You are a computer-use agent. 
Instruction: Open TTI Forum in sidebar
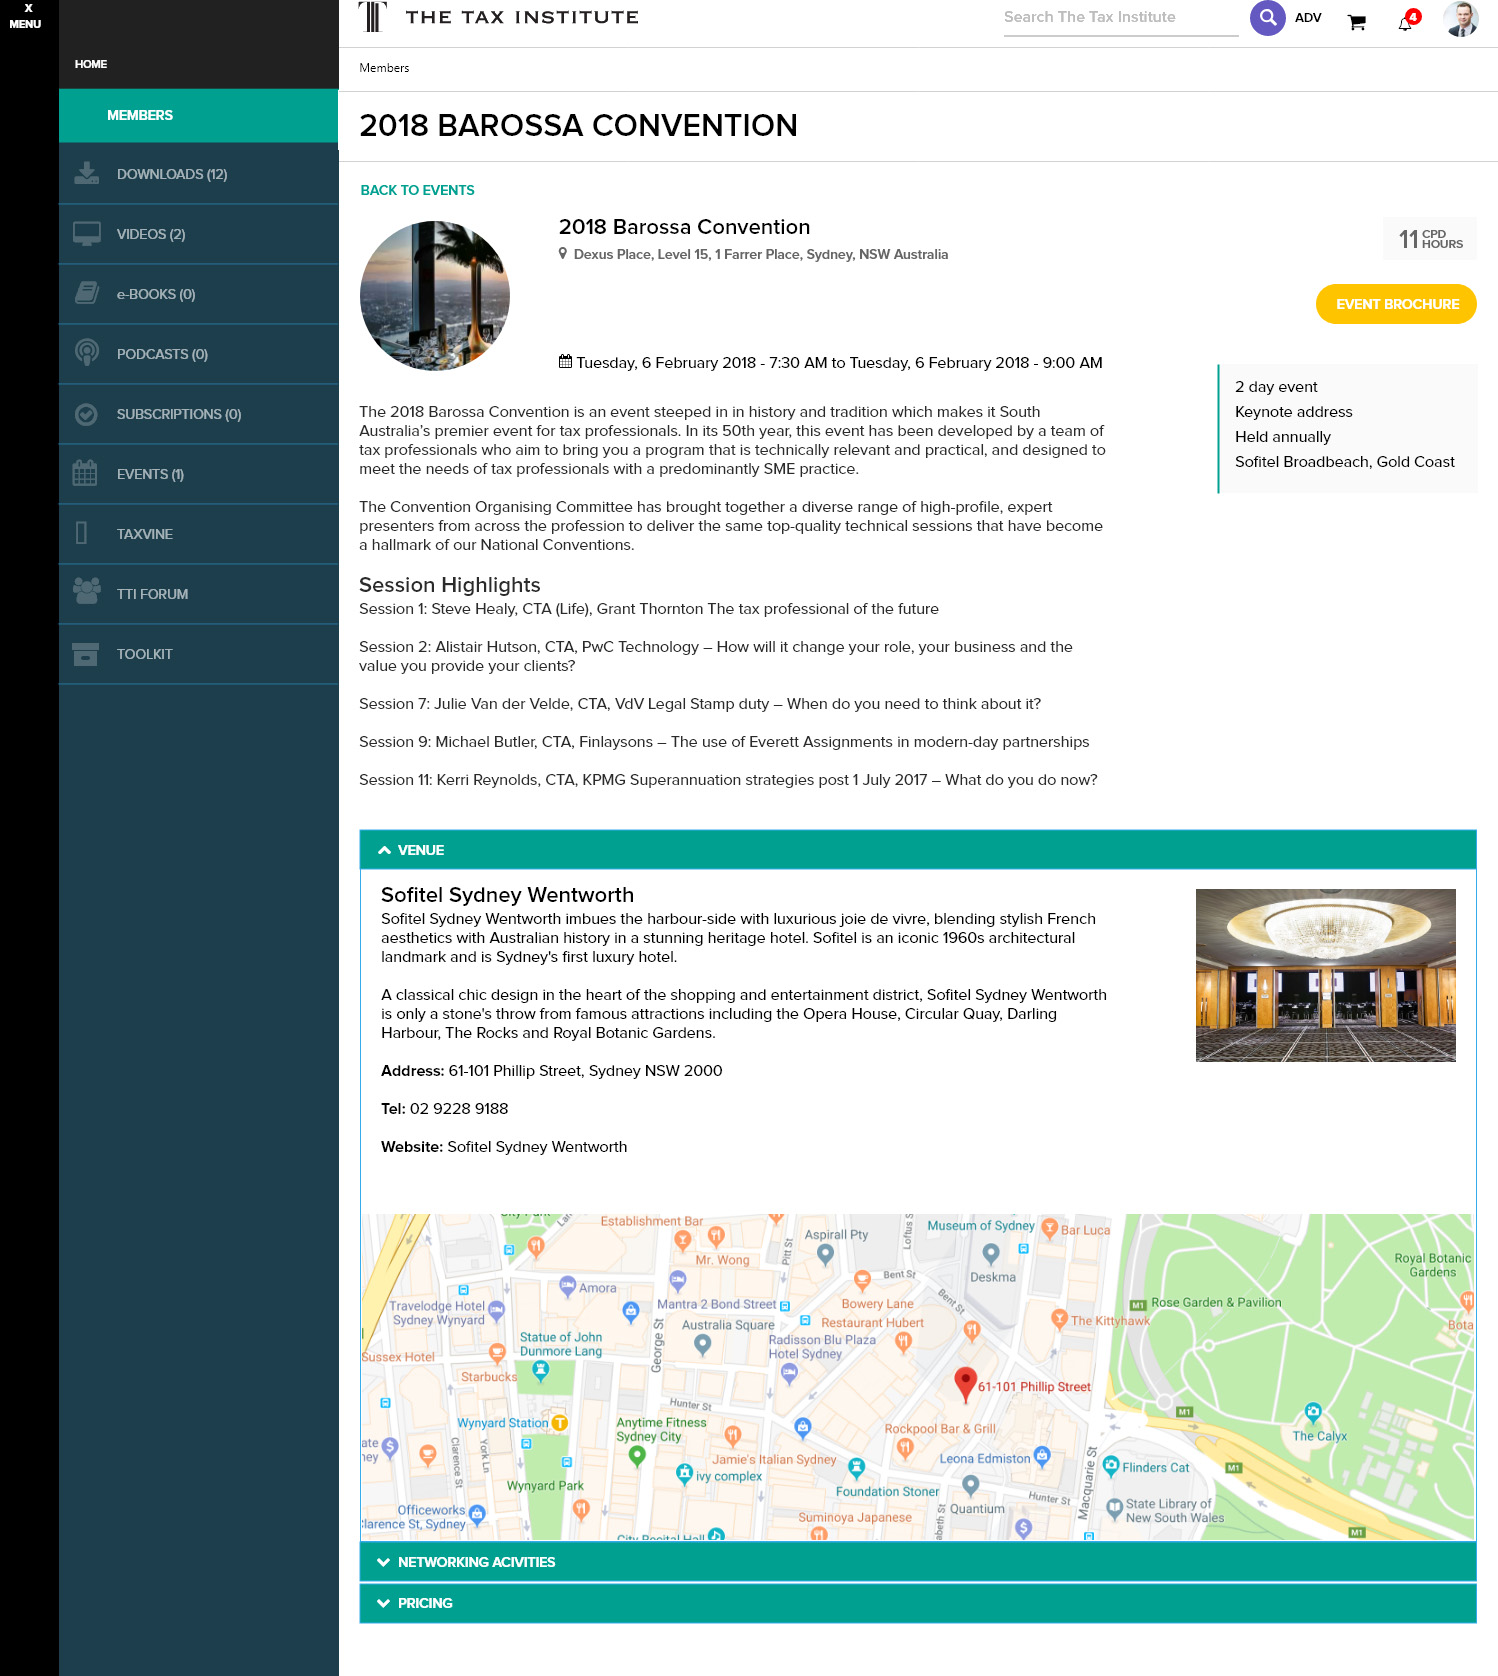click(x=199, y=594)
